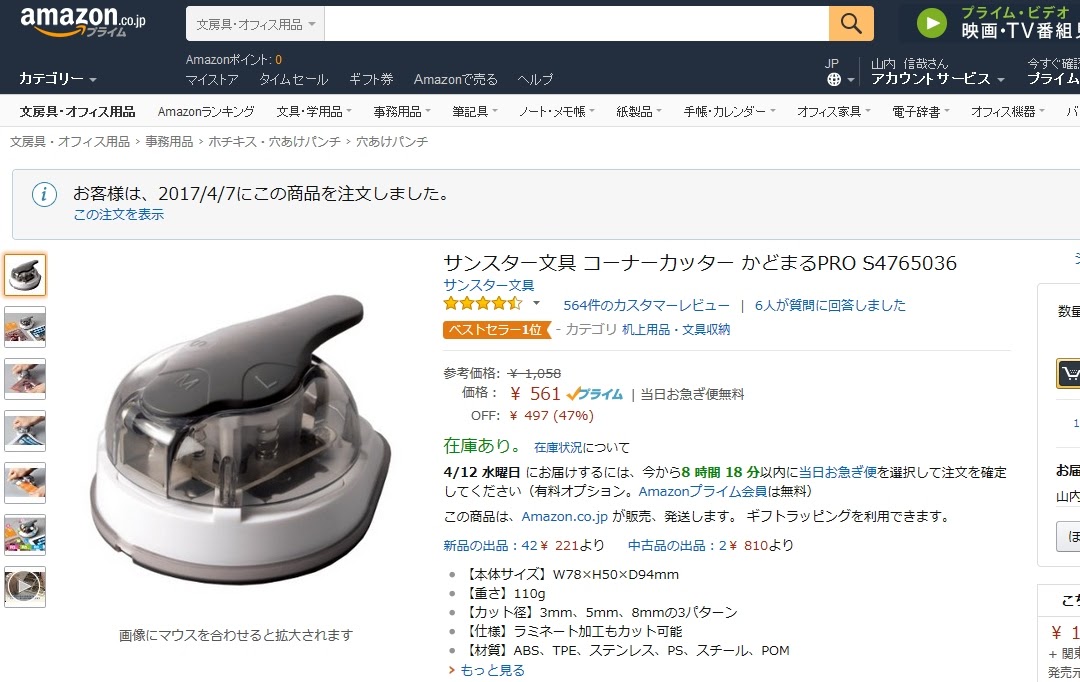
Task: Click the info icon in order notice
Action: tap(44, 195)
